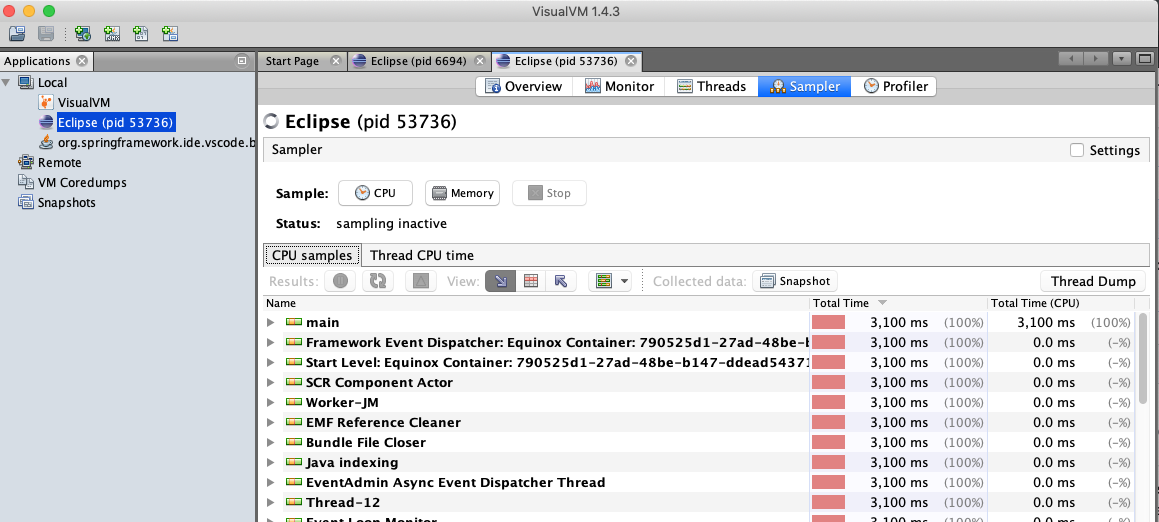
Task: Take a Snapshot of collected data
Action: (x=795, y=281)
